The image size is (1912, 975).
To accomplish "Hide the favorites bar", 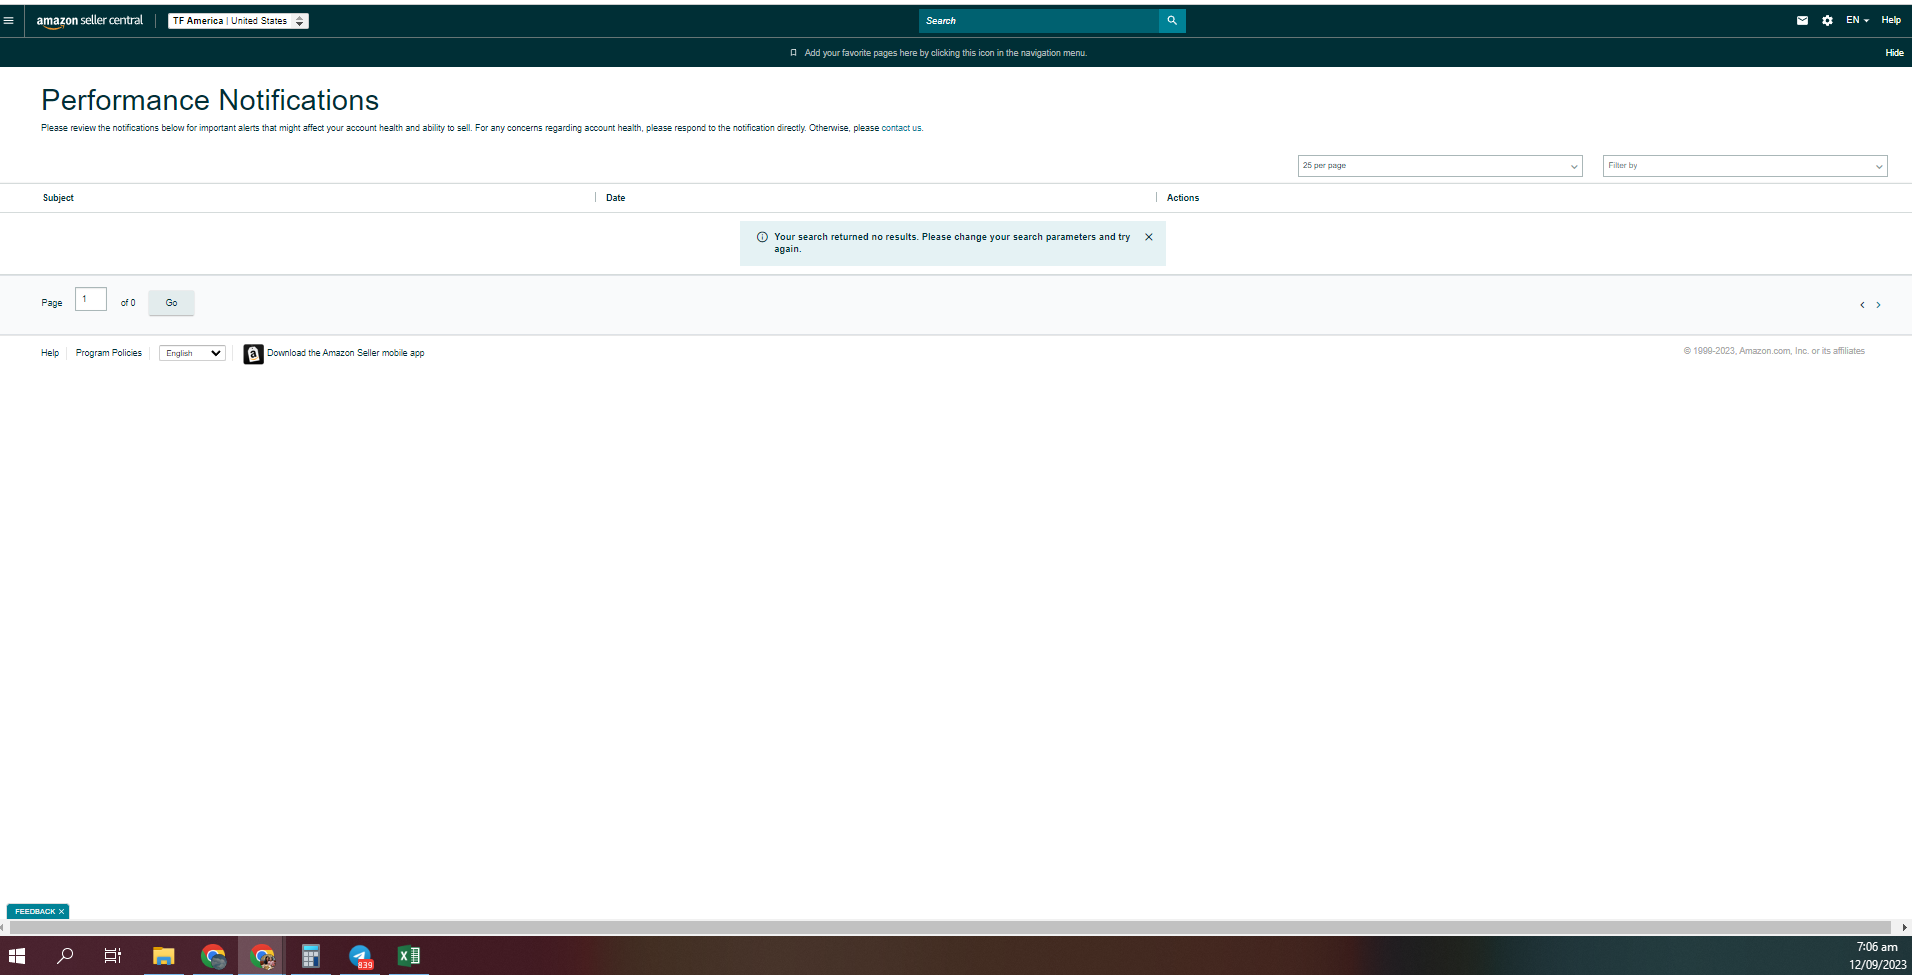I will click(x=1894, y=53).
